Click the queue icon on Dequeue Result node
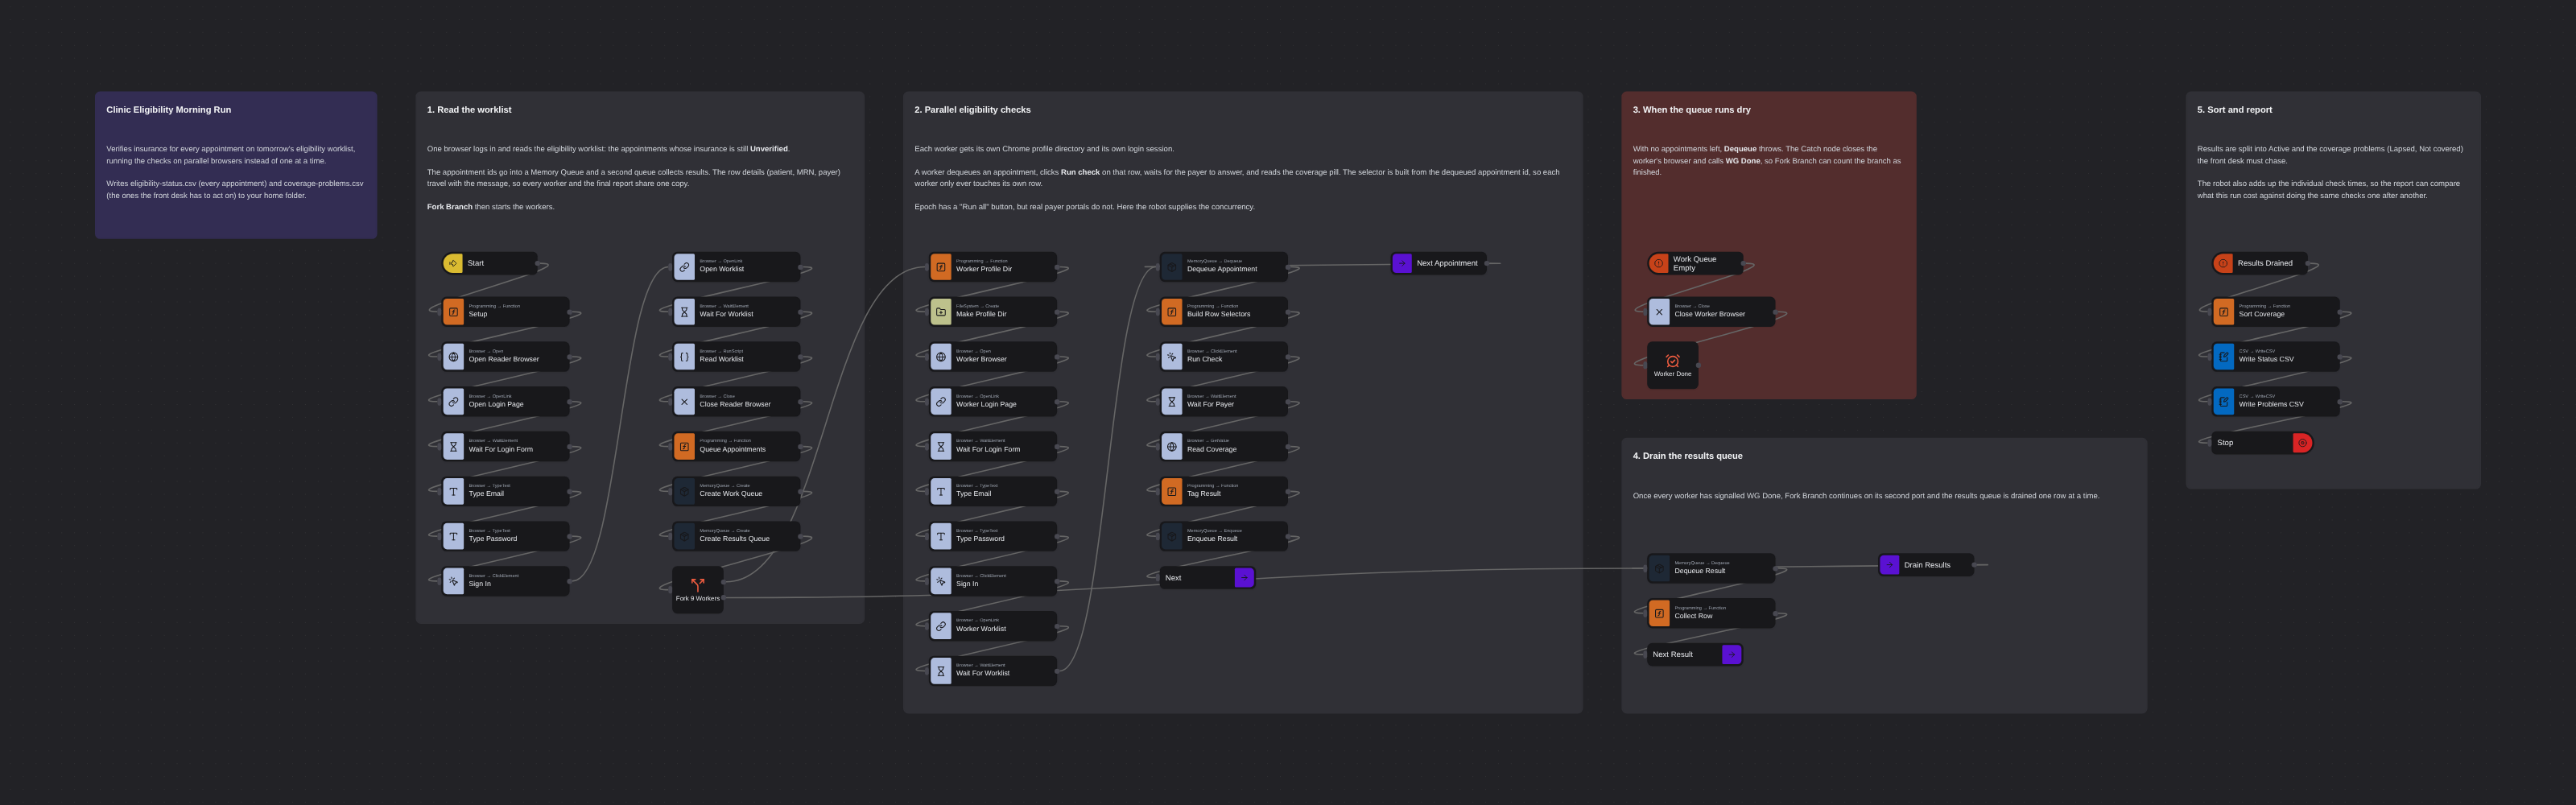The width and height of the screenshot is (2576, 805). click(x=1659, y=568)
